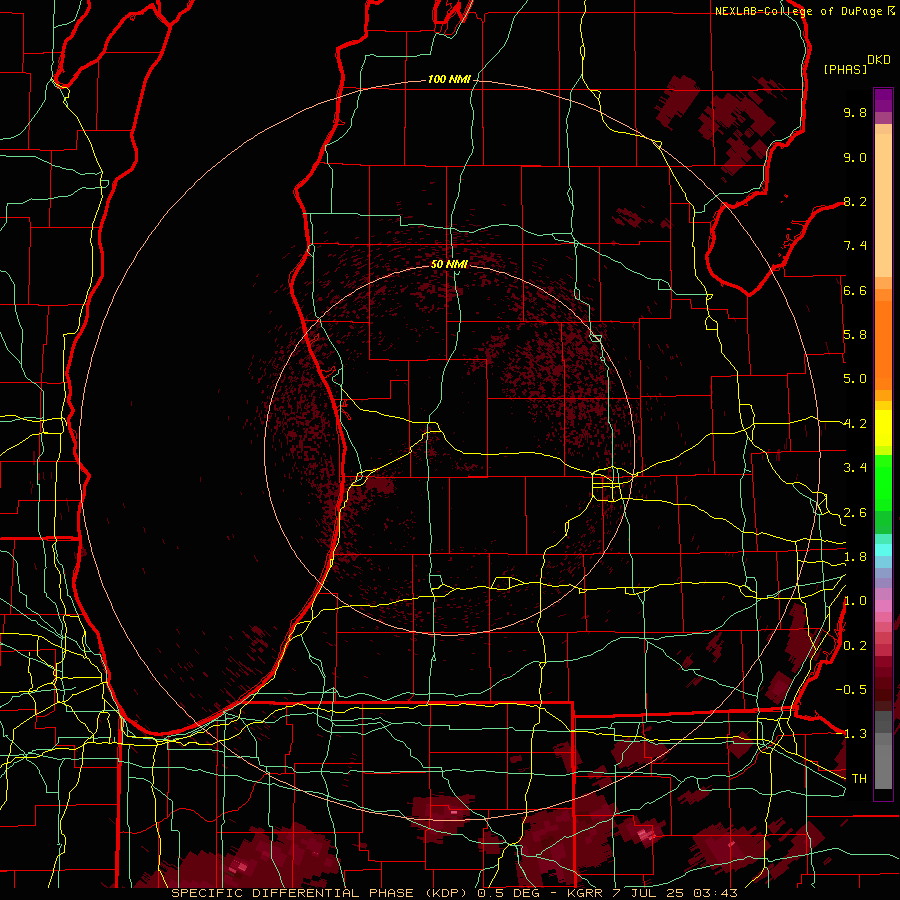Click the "KGRR 7 JUL 25 03:43" timestamp
This screenshot has width=900, height=900.
click(652, 893)
